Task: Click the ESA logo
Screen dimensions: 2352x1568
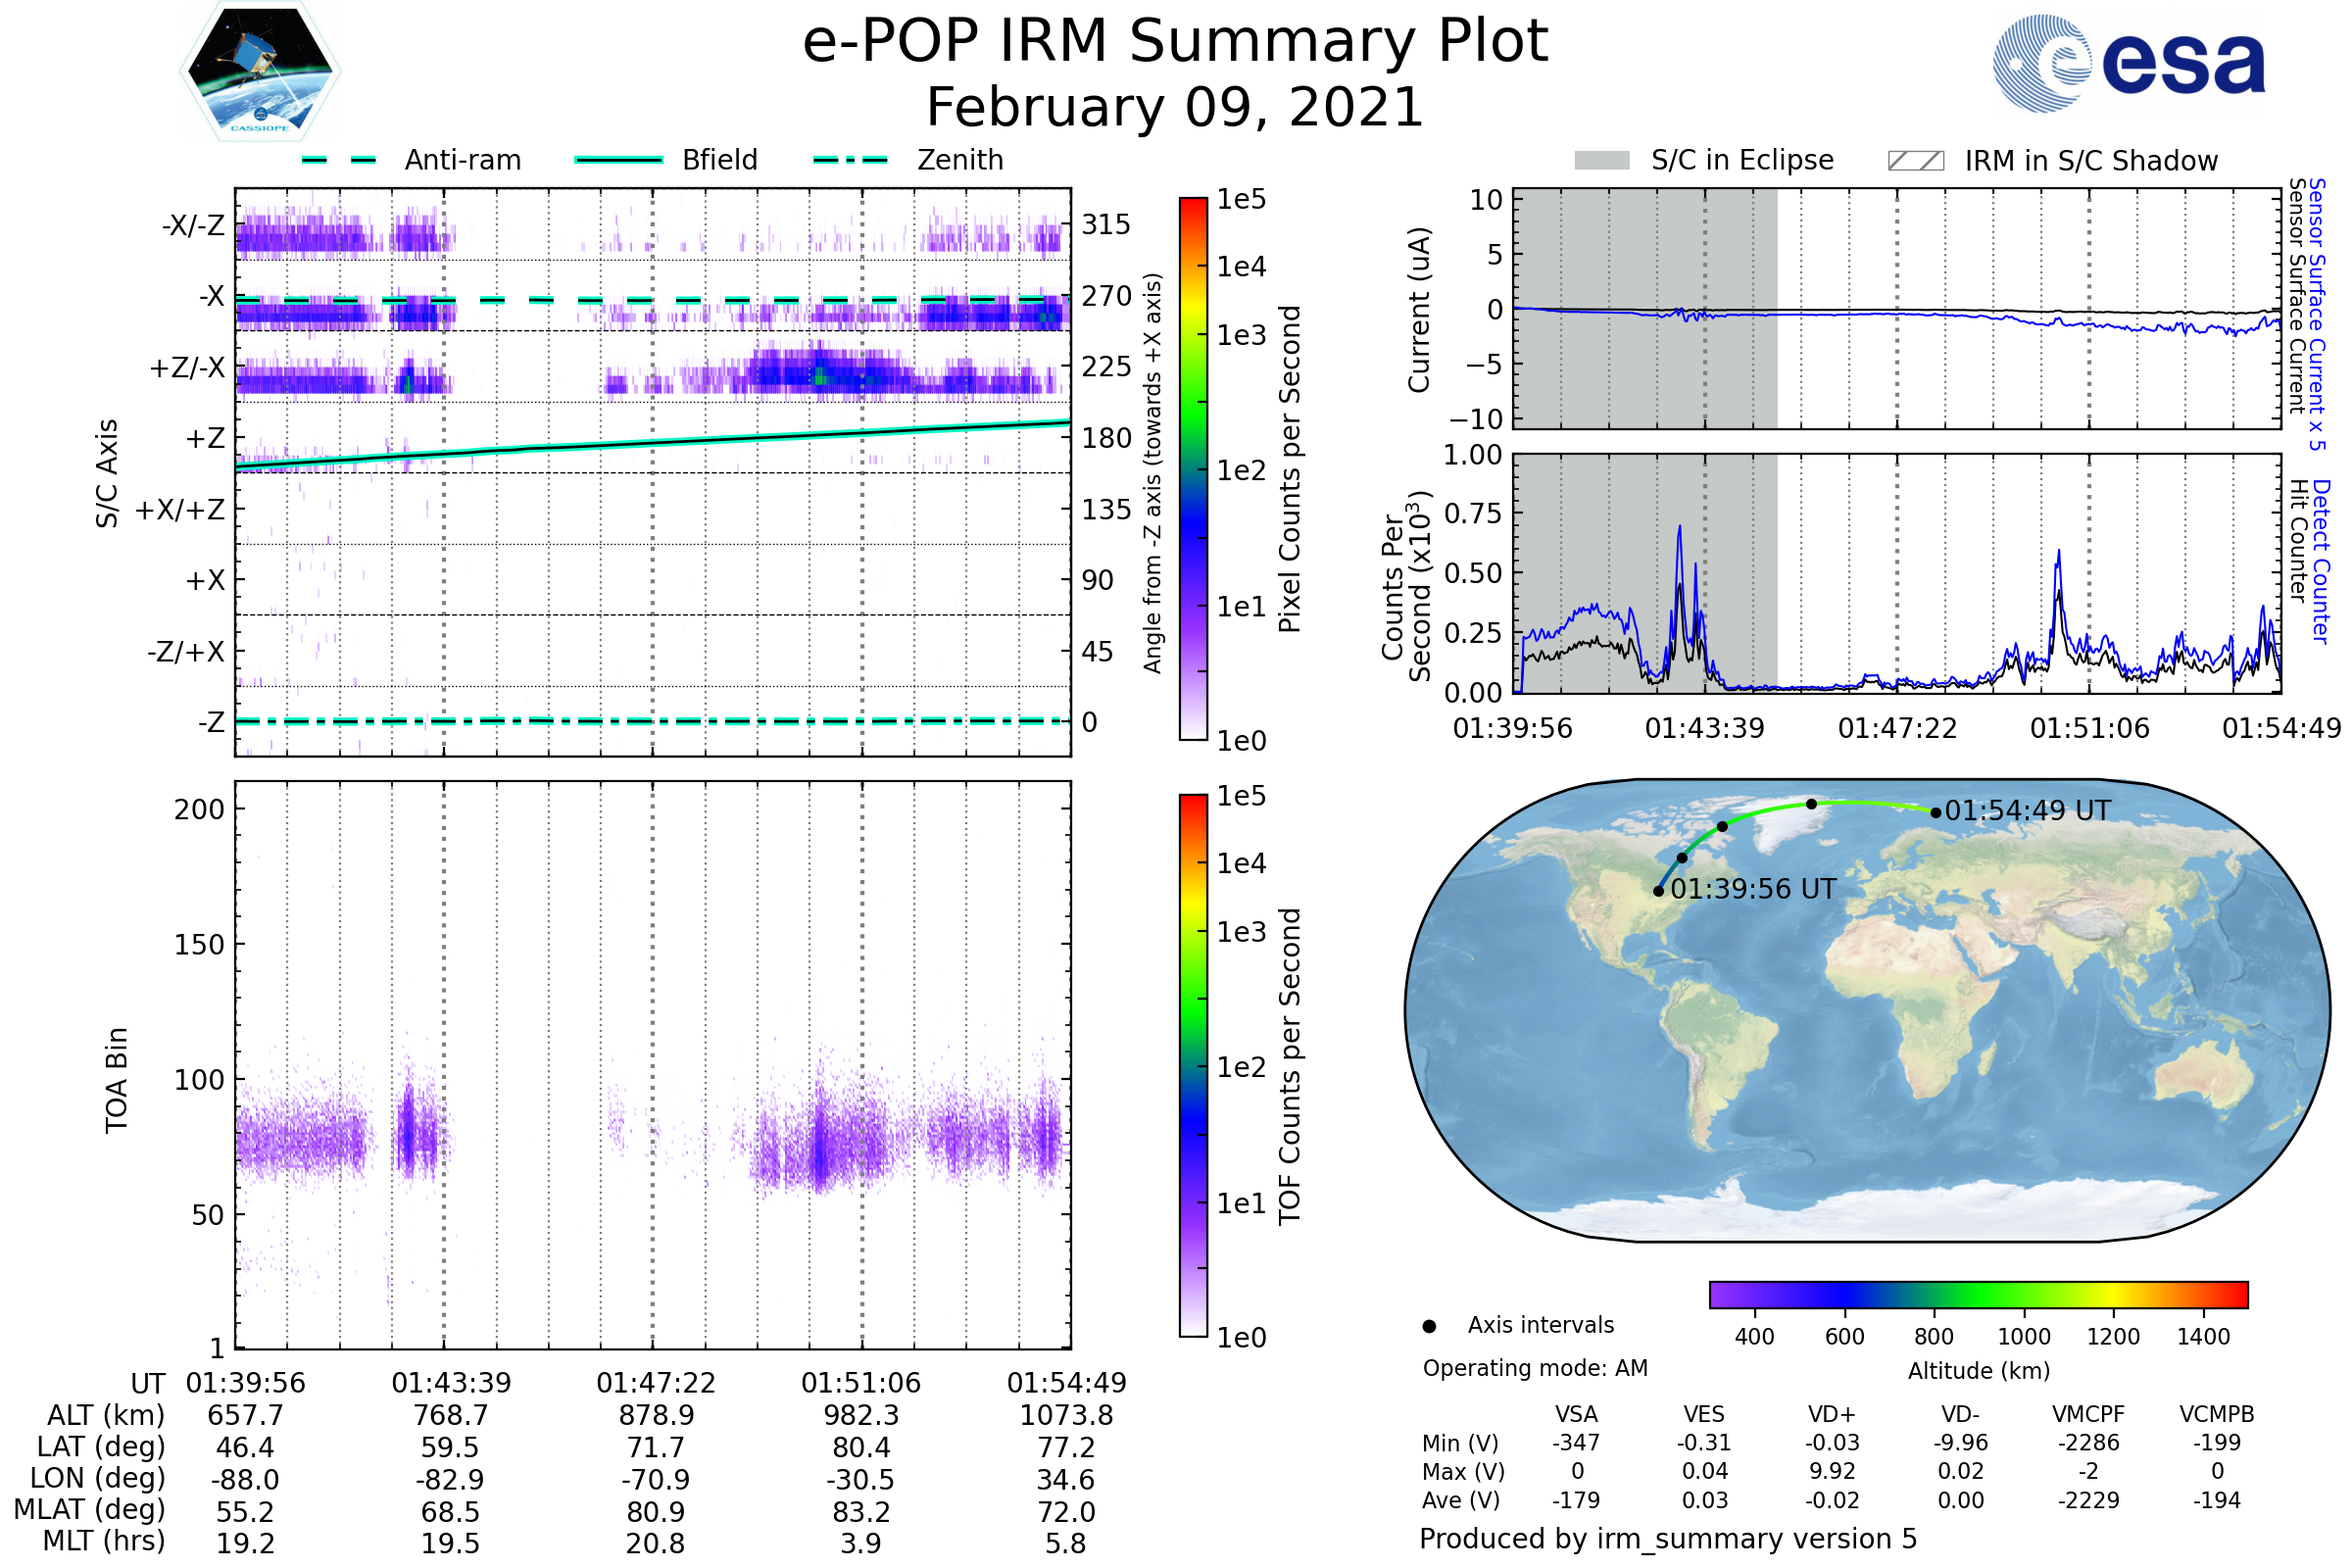Action: (x=2129, y=63)
